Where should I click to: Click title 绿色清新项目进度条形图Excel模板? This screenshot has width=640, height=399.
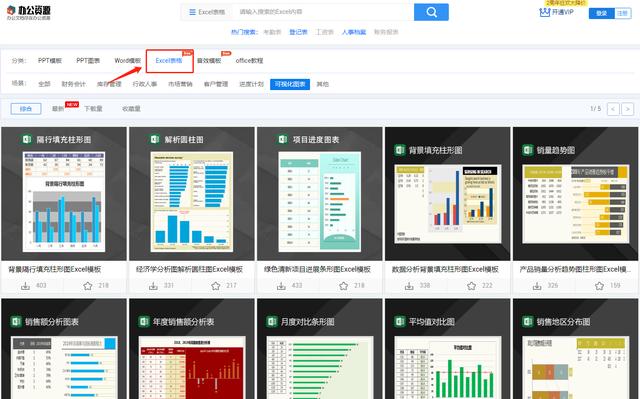coord(318,269)
